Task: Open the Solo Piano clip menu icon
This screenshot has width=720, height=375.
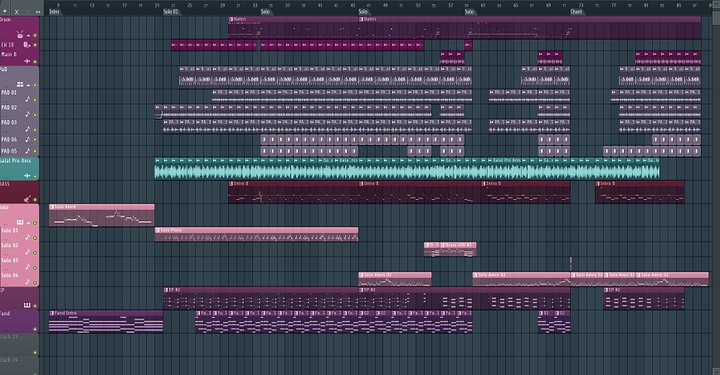Action: click(x=158, y=230)
